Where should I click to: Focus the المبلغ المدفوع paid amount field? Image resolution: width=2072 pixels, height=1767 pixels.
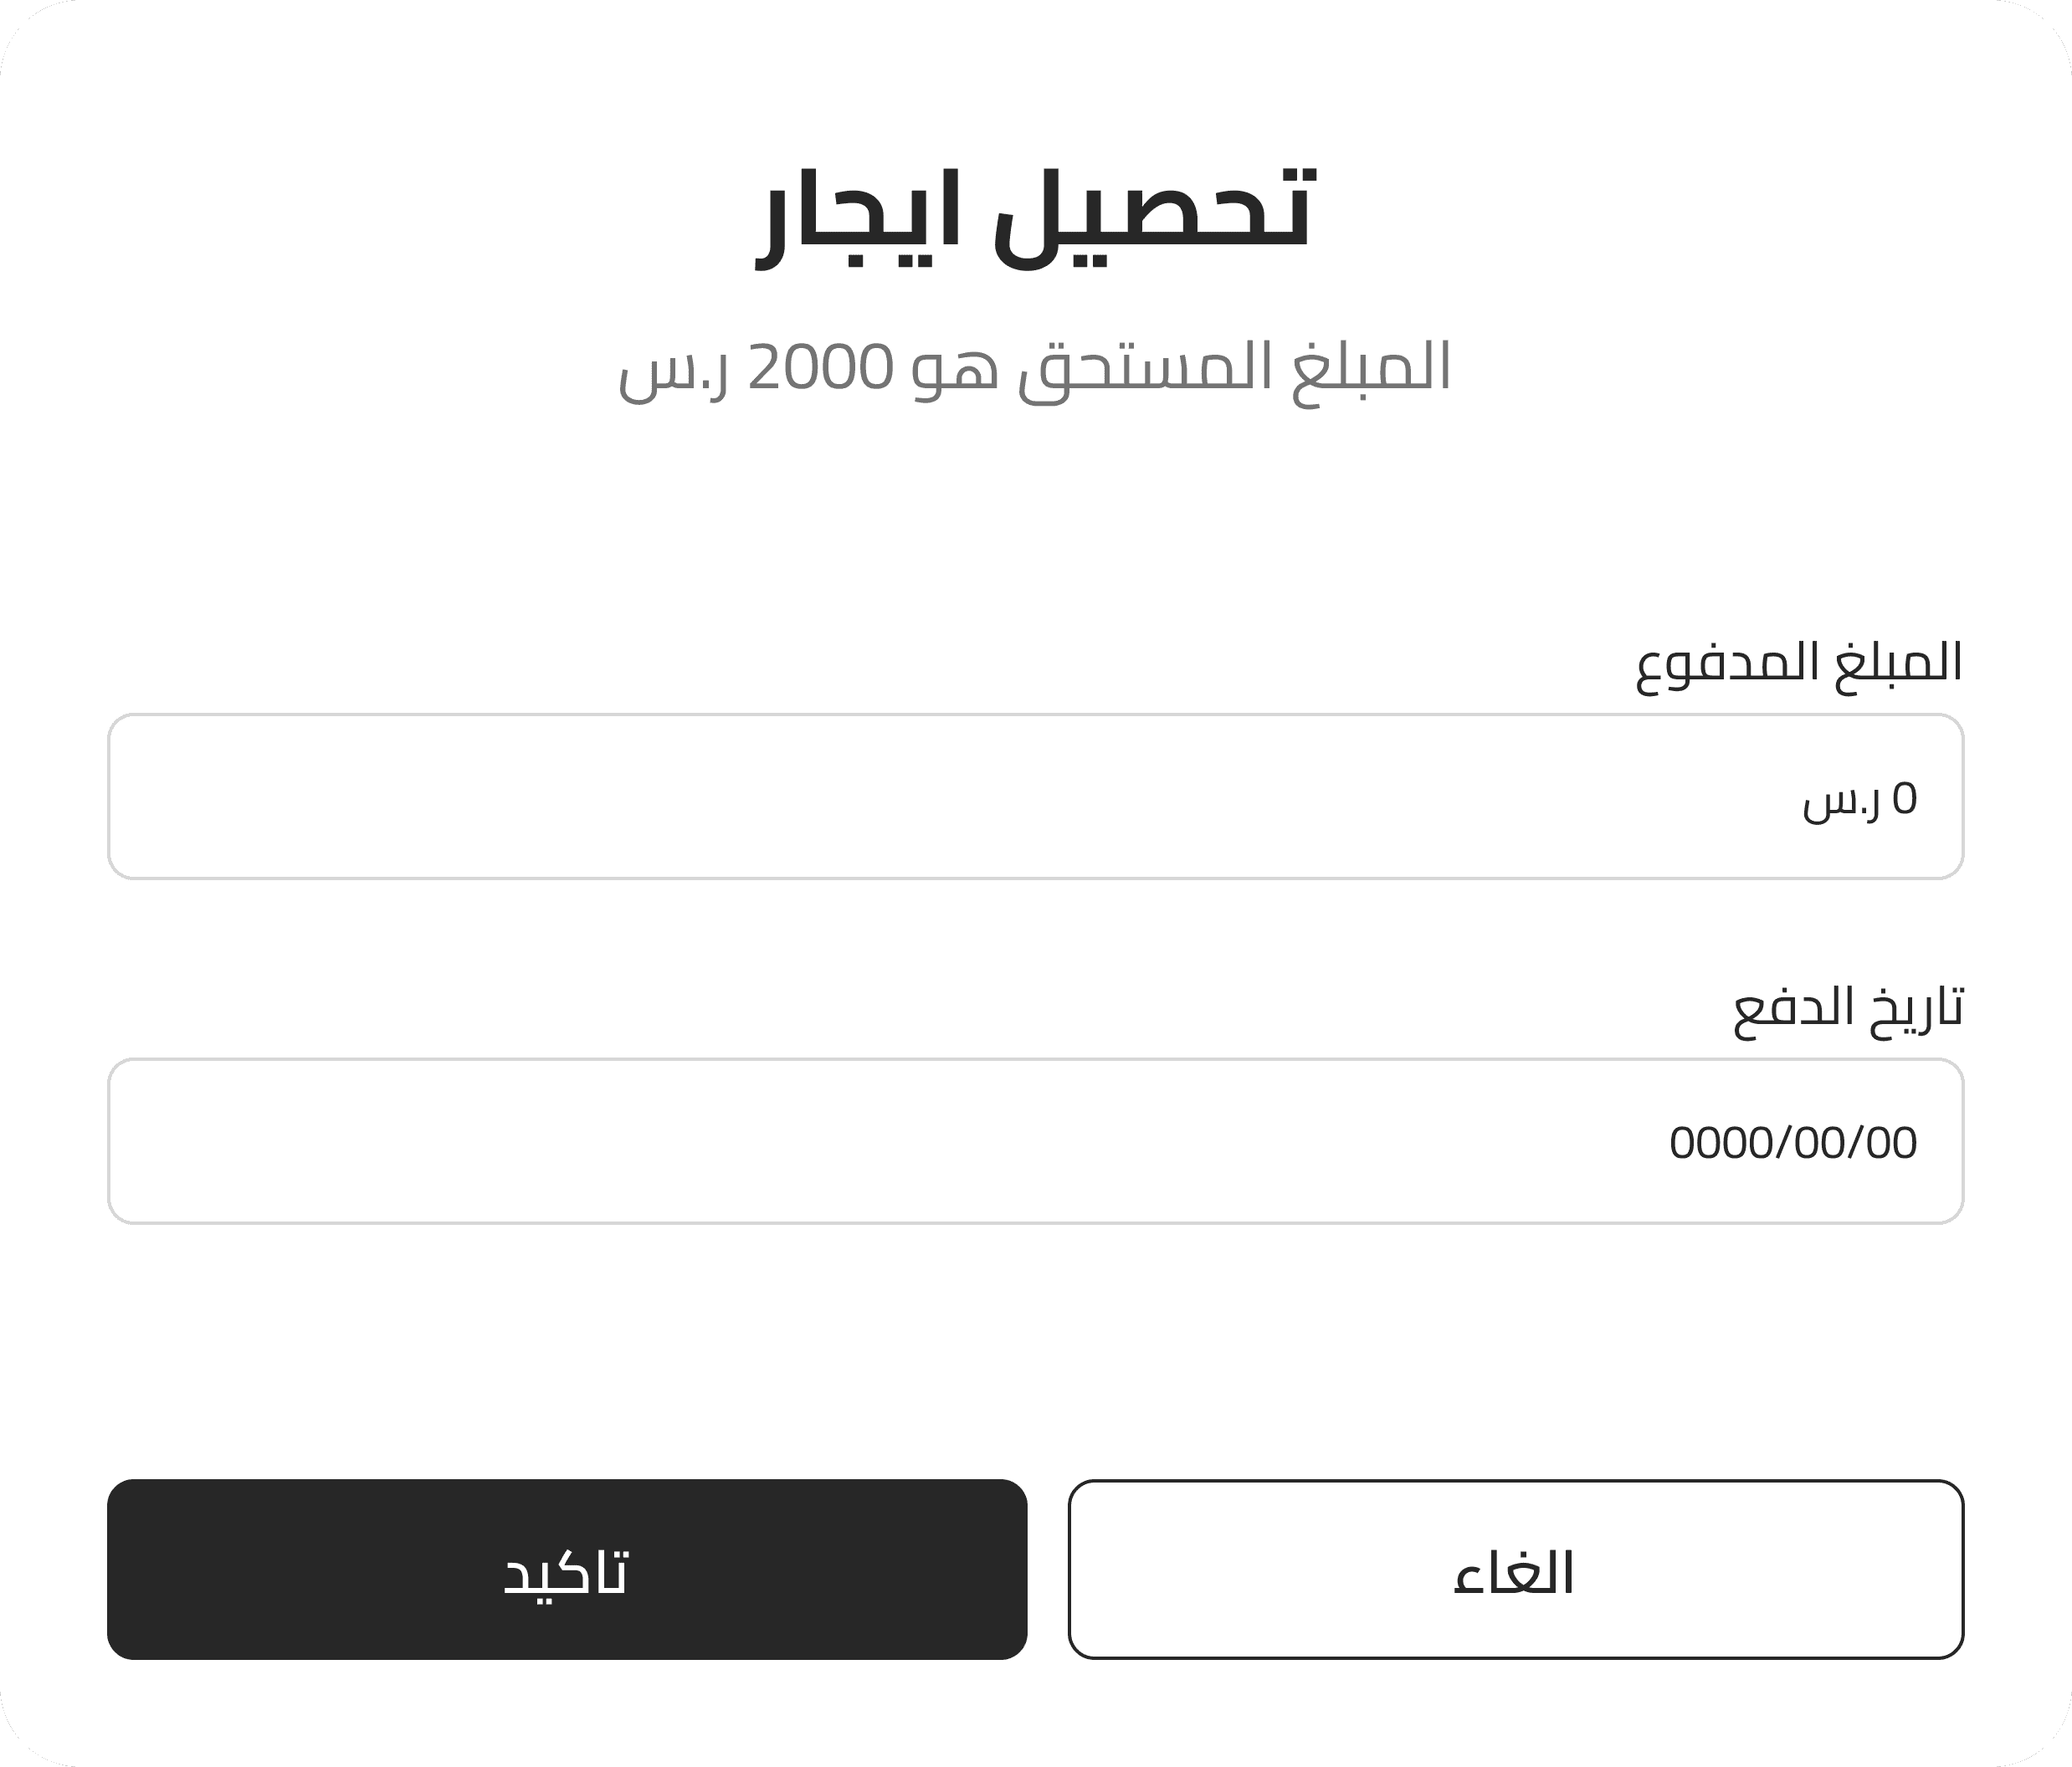(x=1036, y=796)
